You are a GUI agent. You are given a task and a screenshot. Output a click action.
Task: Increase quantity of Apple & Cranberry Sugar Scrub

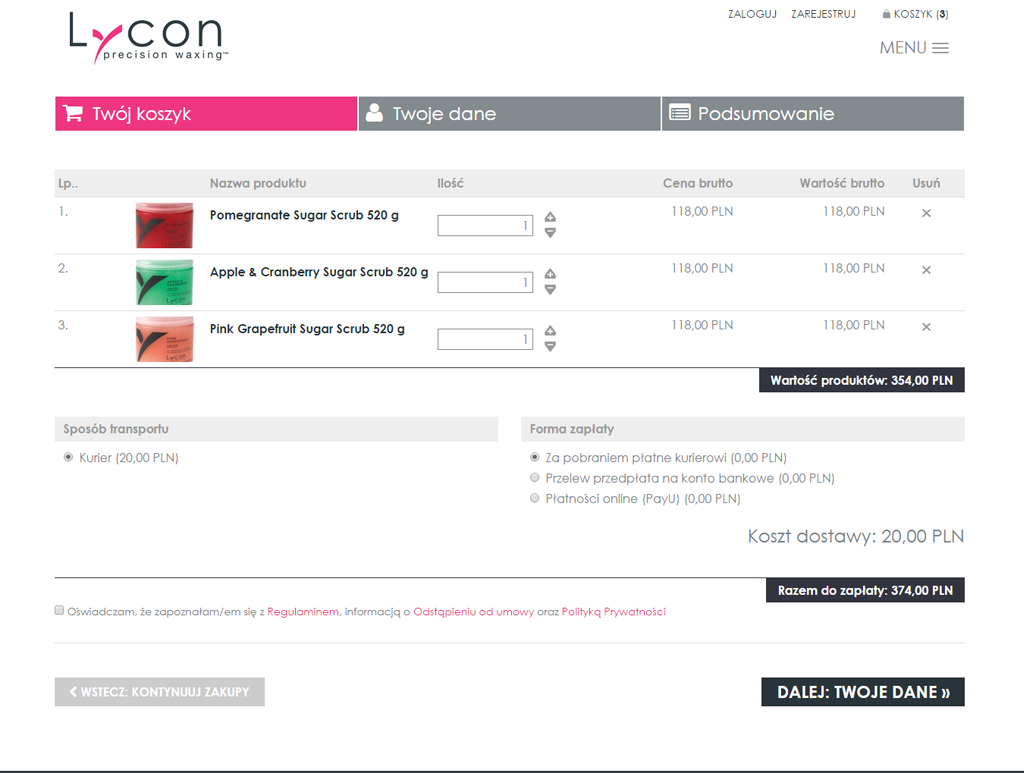click(551, 274)
